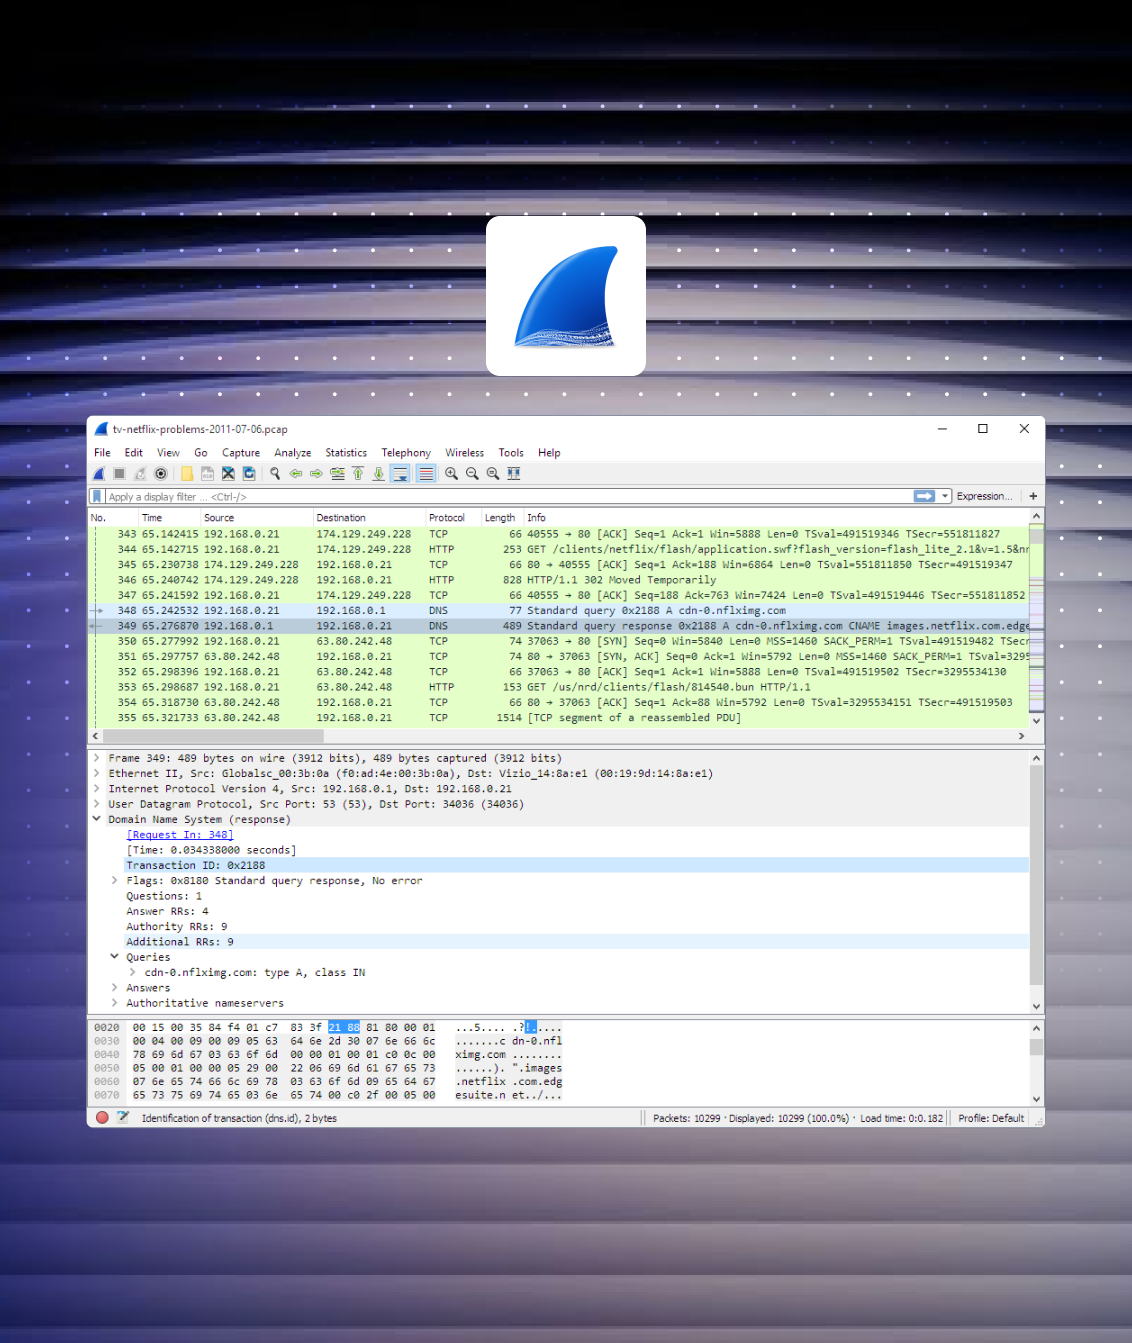Click hex row 0050 in bytes pane
The image size is (1132, 1343).
(x=328, y=1068)
